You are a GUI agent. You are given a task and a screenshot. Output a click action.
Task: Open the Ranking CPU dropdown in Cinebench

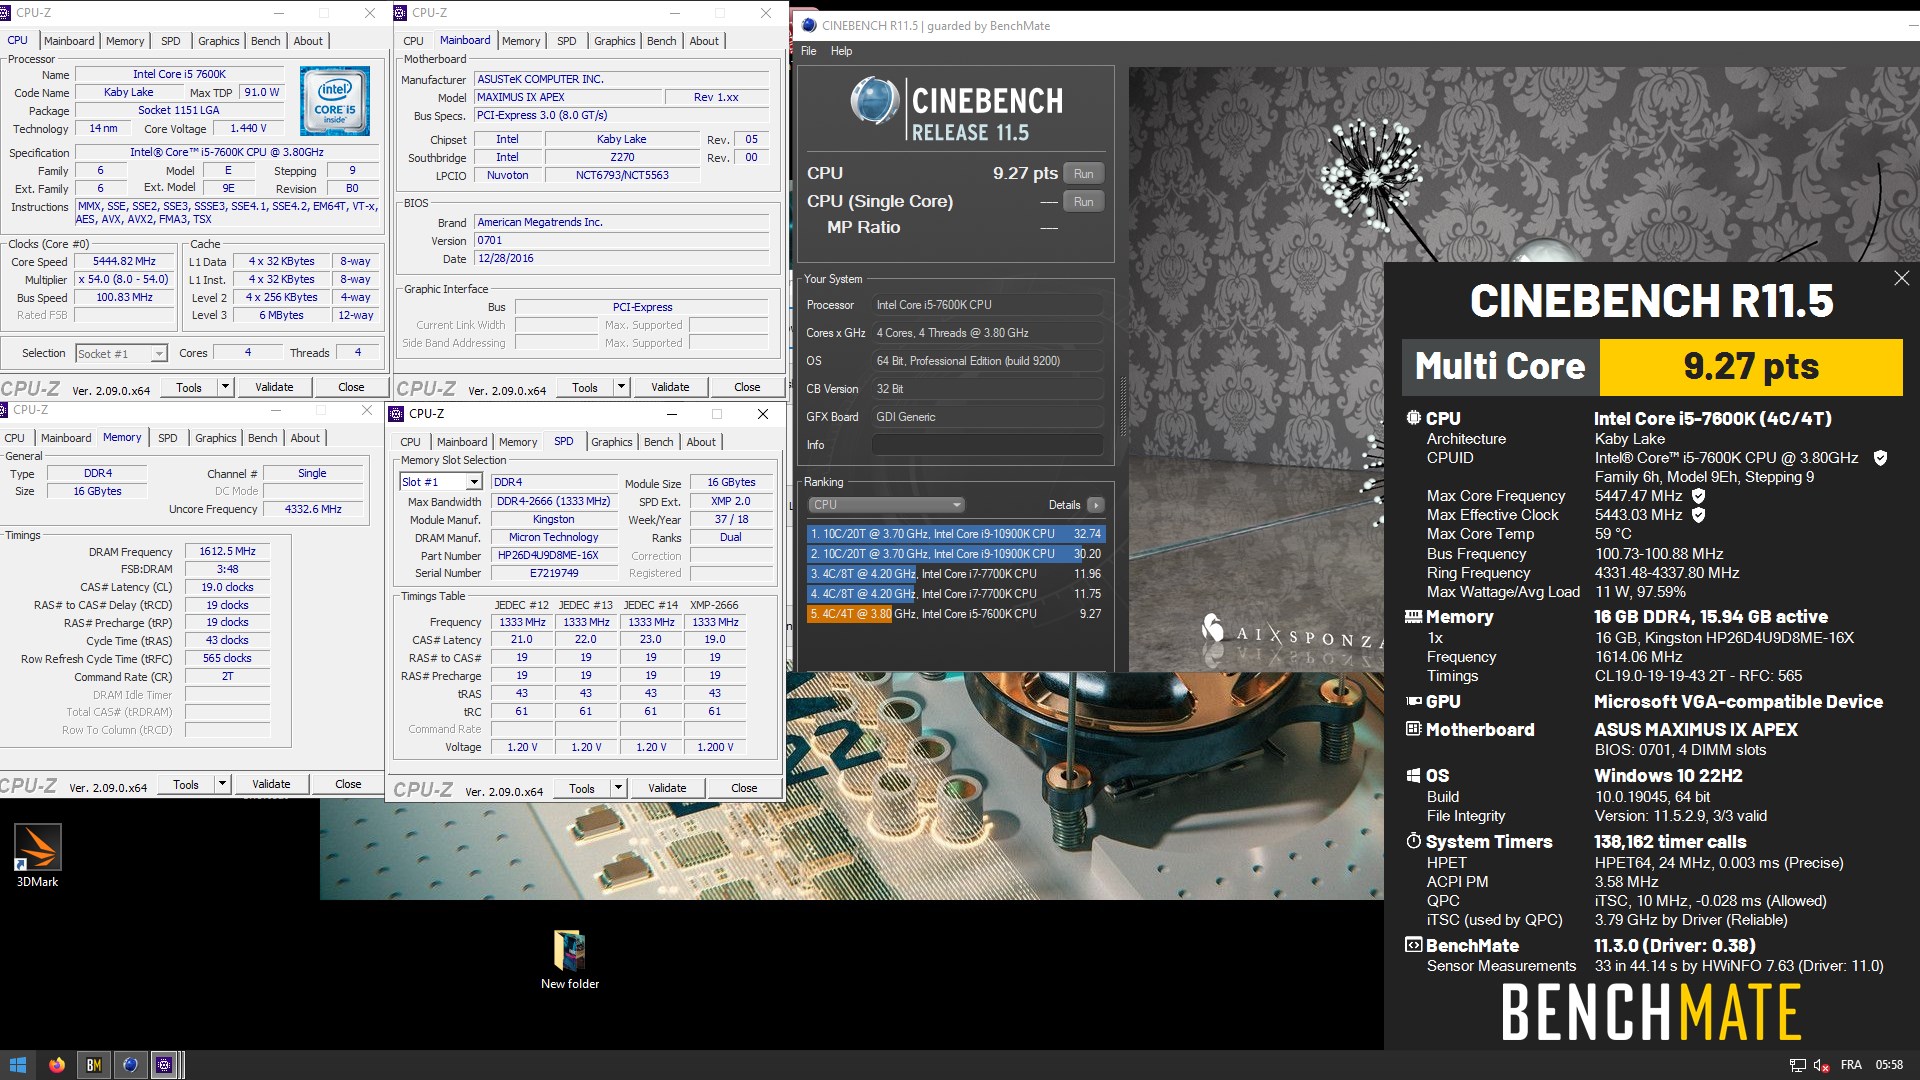tap(886, 505)
